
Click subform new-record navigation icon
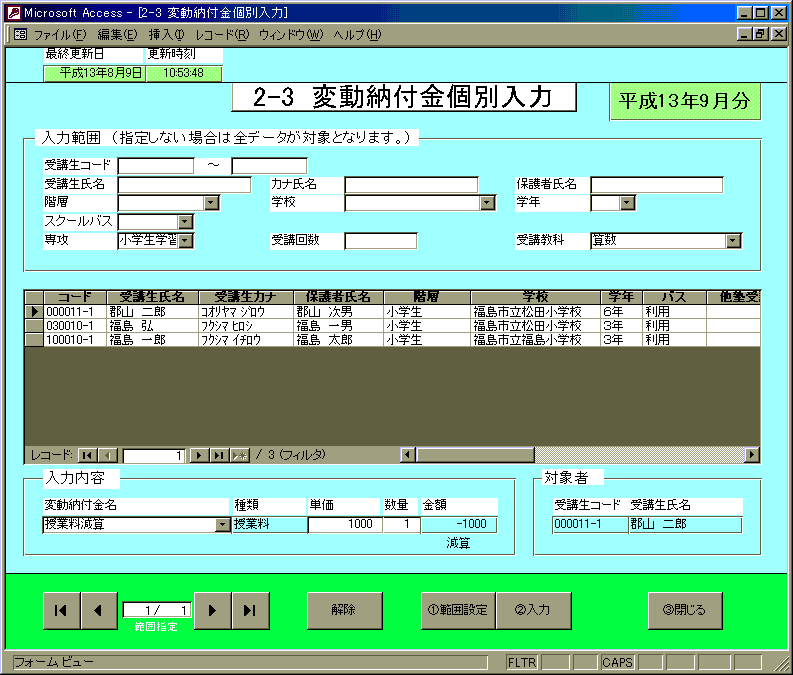tap(240, 456)
